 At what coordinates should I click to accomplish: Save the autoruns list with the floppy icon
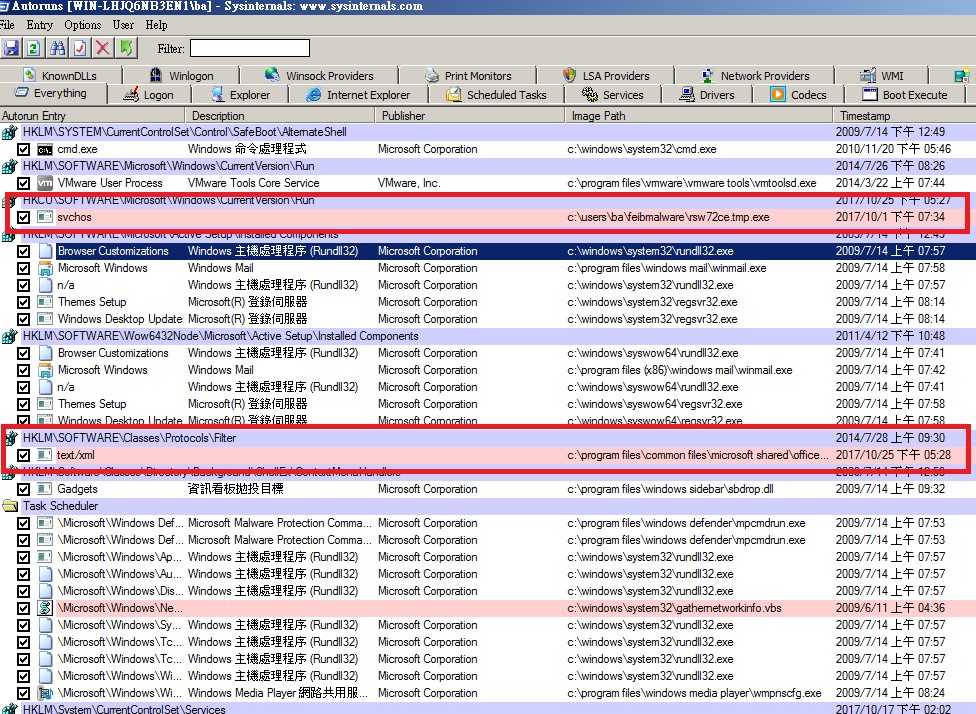pyautogui.click(x=11, y=48)
